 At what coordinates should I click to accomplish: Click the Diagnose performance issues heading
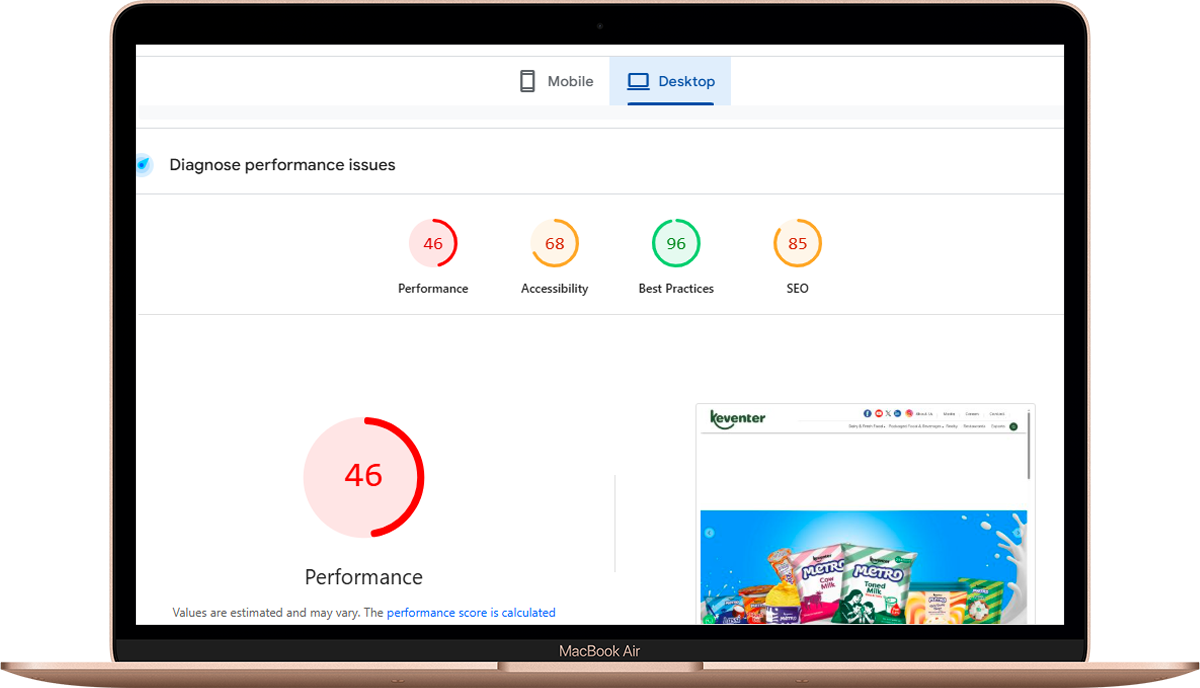click(x=282, y=165)
